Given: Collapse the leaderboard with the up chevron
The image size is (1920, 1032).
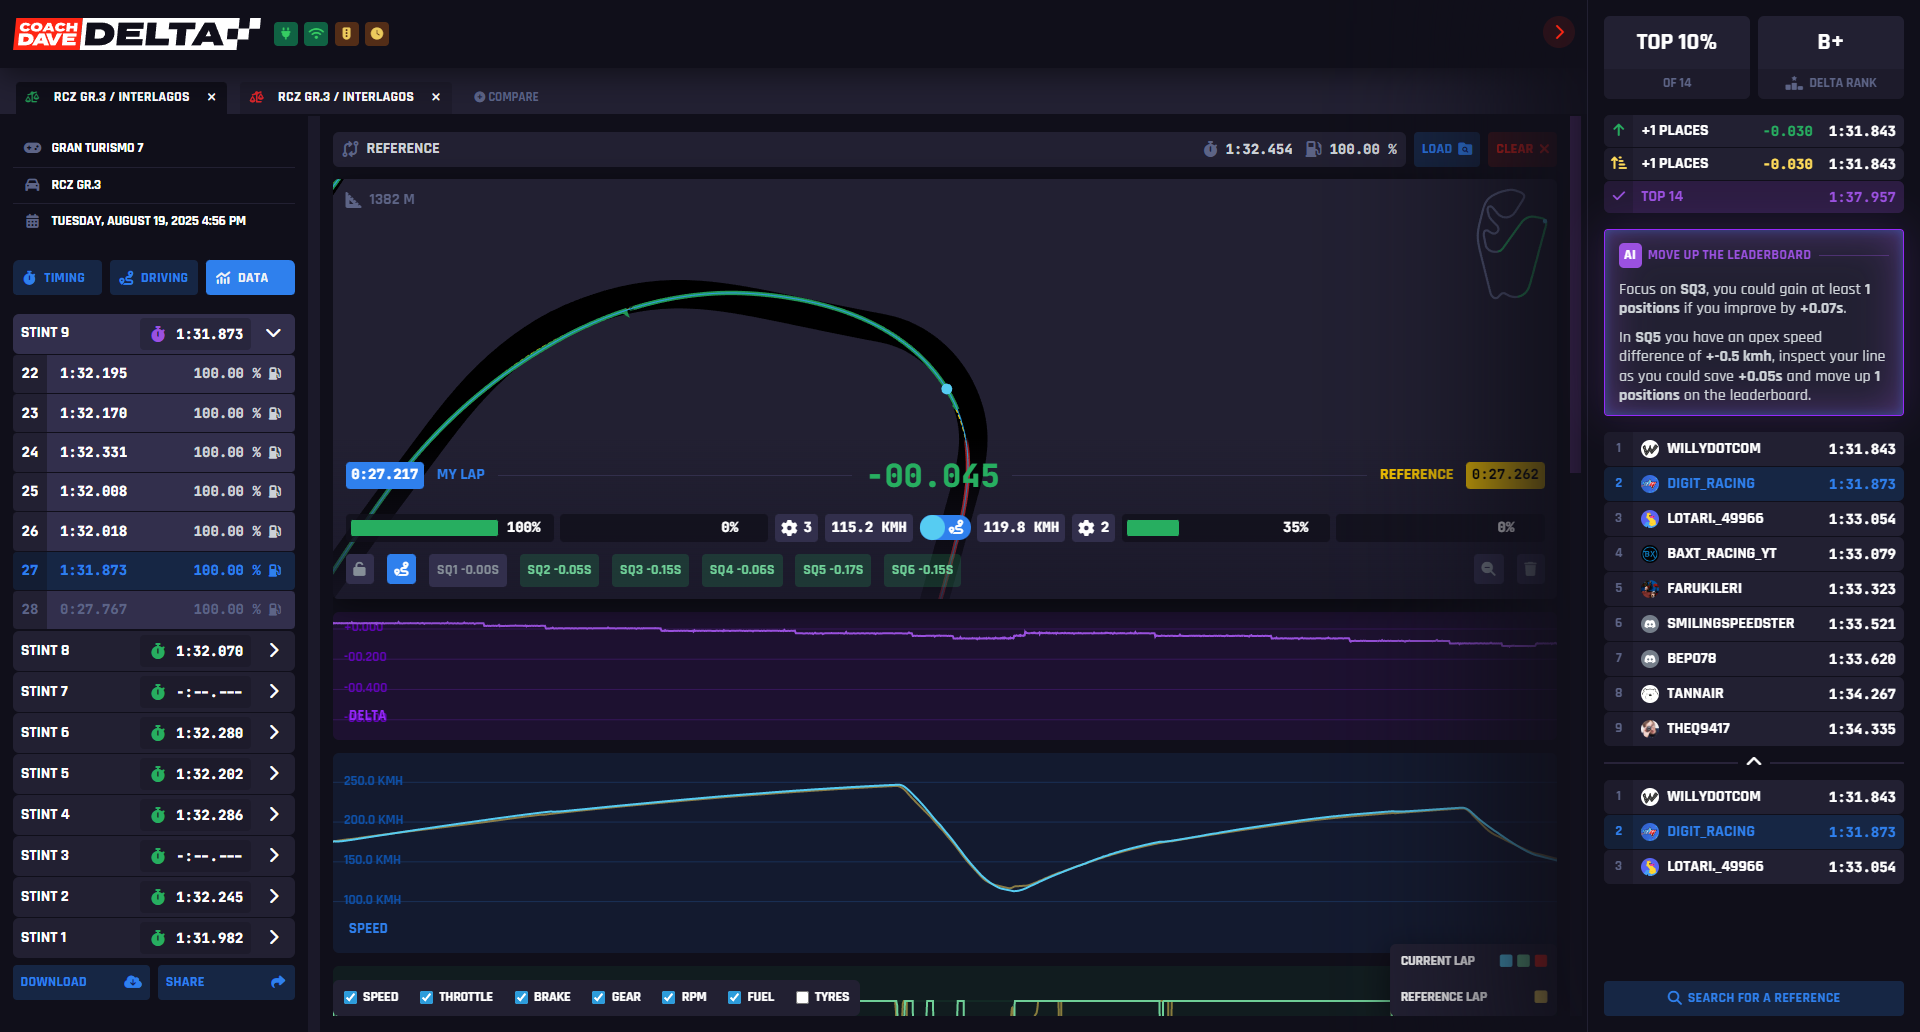Looking at the screenshot, I should click(1753, 762).
